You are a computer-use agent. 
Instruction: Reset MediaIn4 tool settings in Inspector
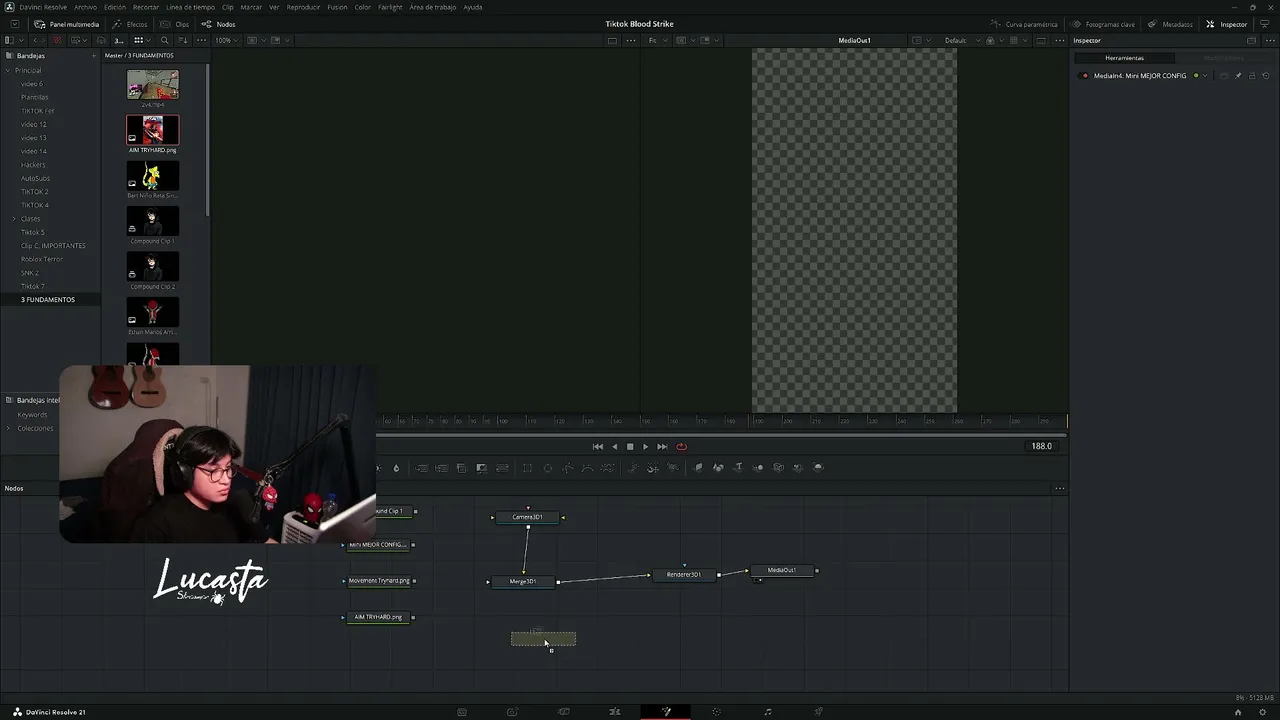[1266, 76]
